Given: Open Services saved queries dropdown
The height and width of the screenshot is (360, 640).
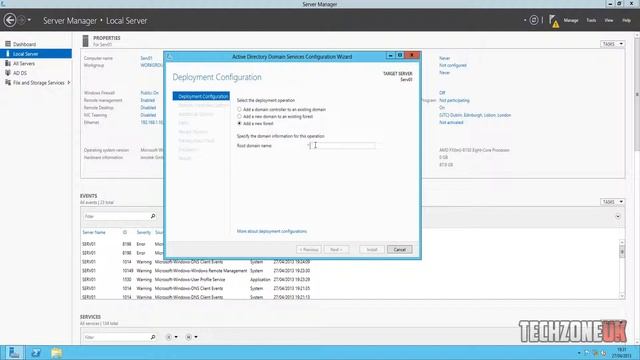Looking at the screenshot, I should tap(191, 337).
